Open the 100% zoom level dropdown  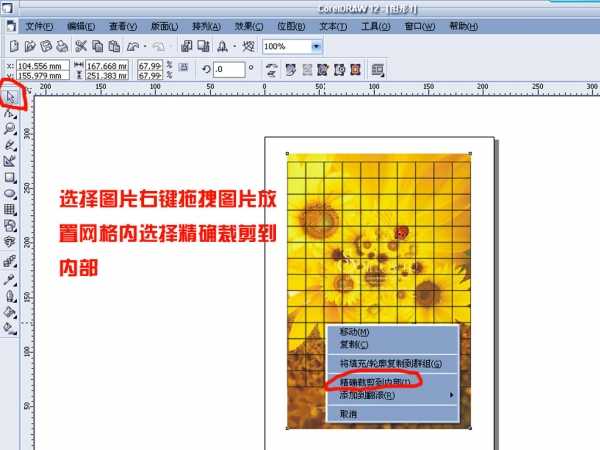click(317, 46)
